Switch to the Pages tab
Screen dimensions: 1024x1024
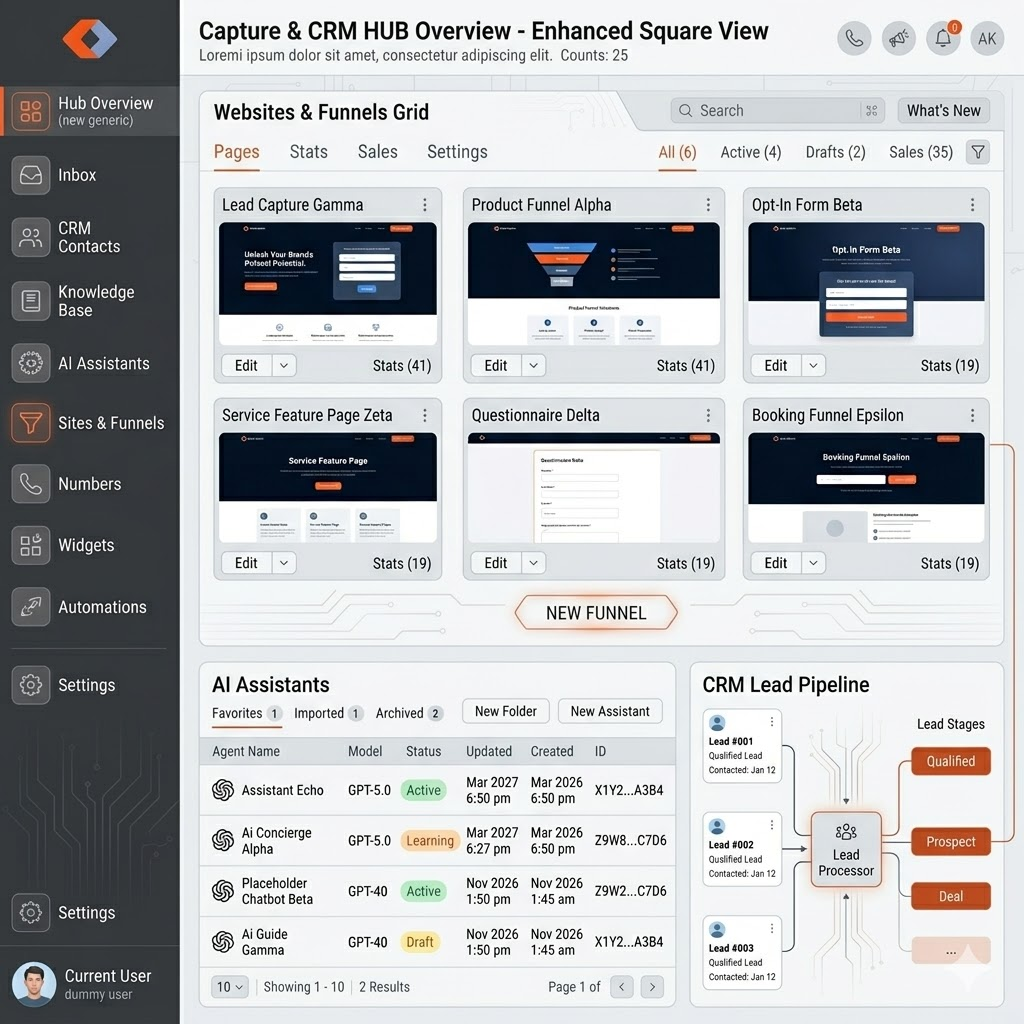coord(236,152)
